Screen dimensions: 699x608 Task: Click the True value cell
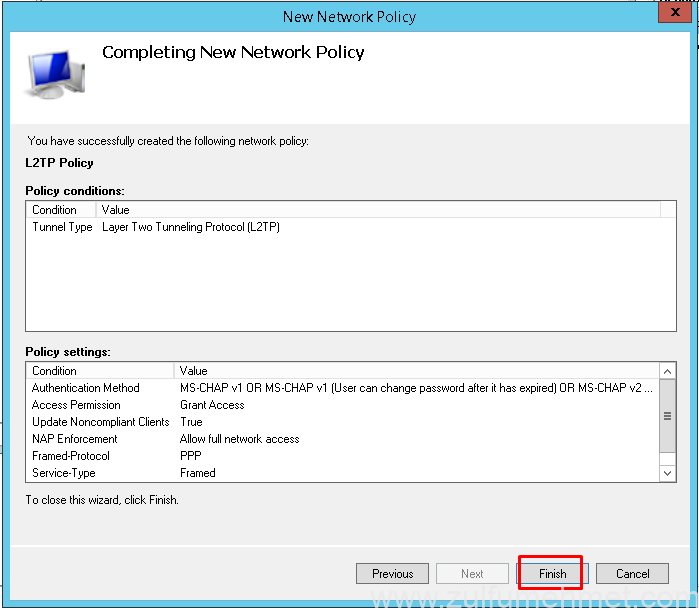click(191, 422)
